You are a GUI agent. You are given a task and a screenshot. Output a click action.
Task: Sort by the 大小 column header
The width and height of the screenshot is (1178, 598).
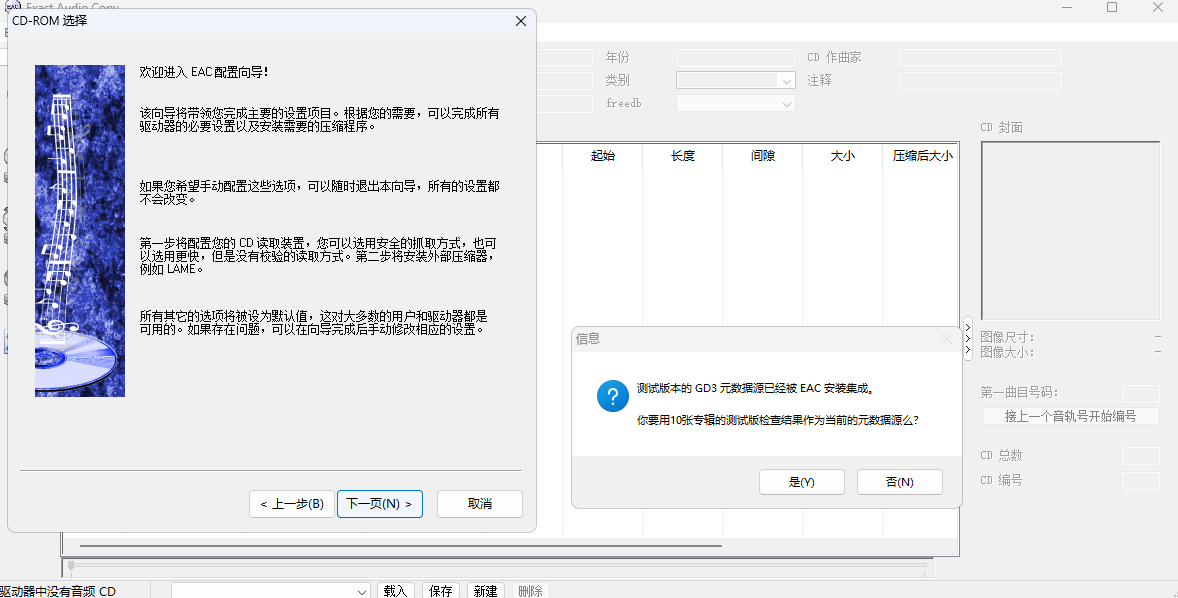click(x=842, y=156)
